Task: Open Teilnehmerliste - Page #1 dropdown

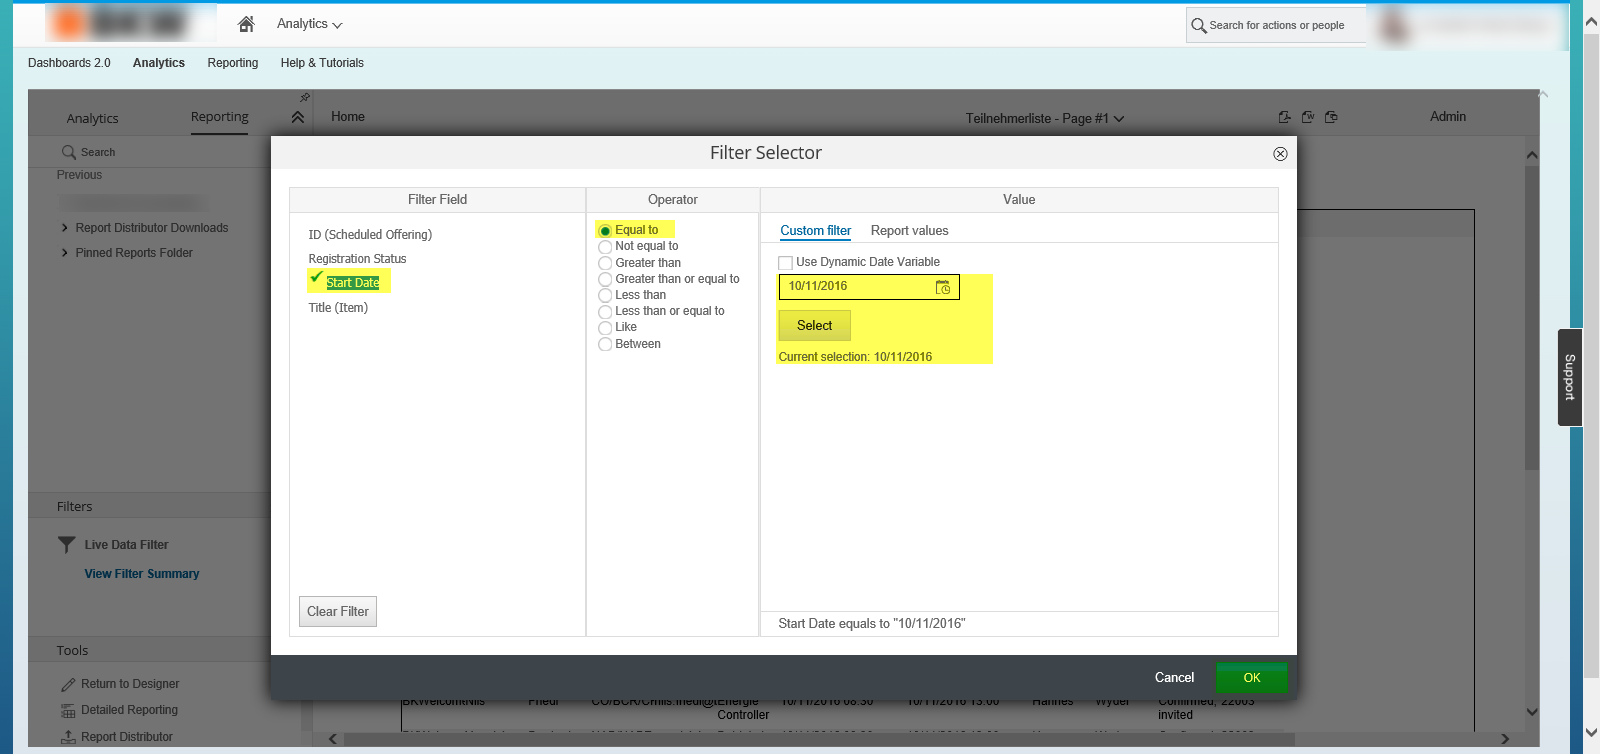Action: [1045, 118]
